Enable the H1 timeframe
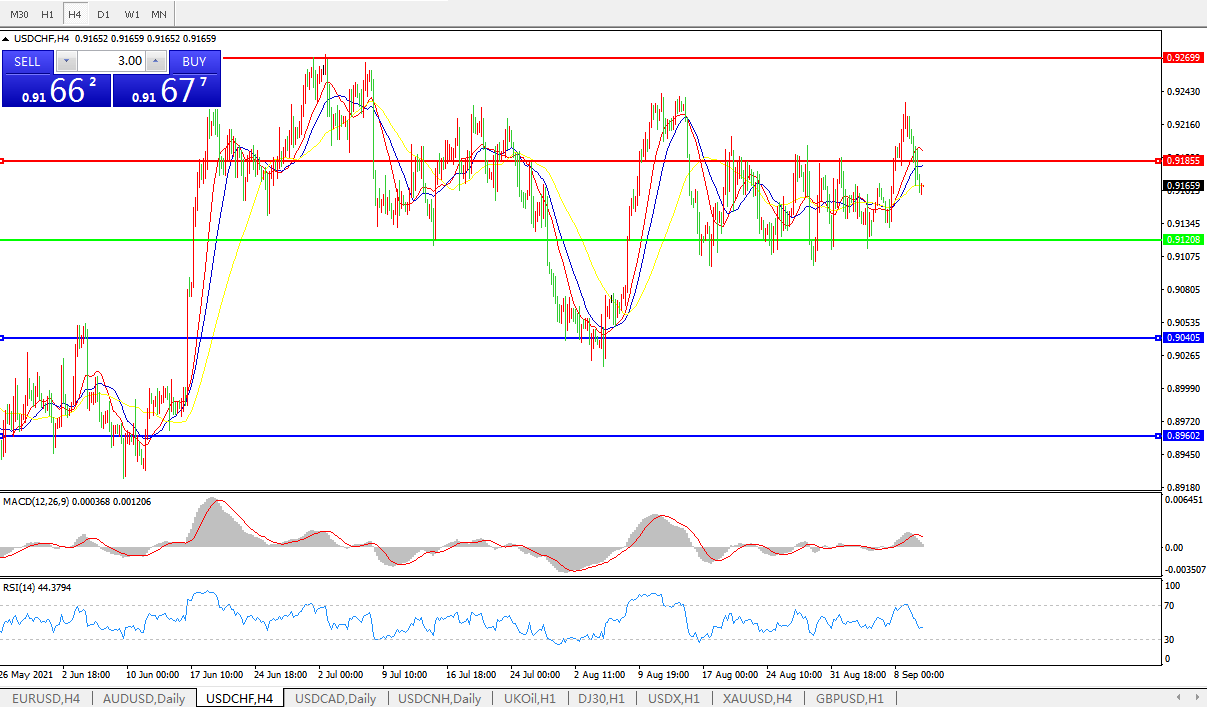The image size is (1207, 707). click(x=47, y=14)
